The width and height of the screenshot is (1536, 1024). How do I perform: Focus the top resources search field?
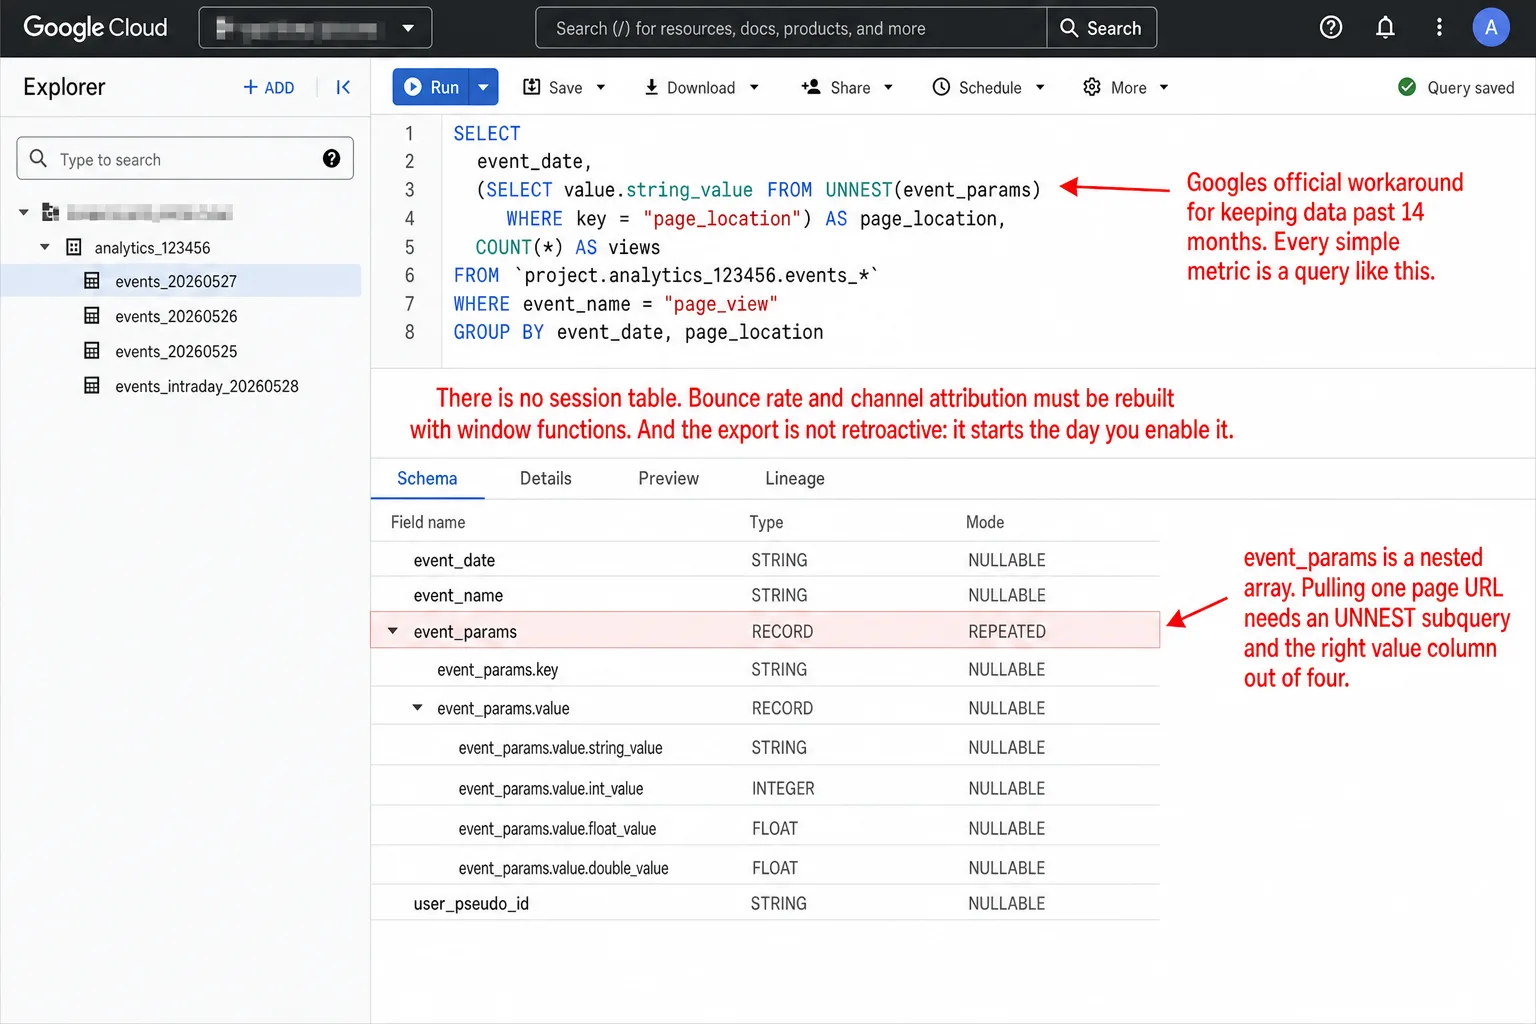point(791,28)
